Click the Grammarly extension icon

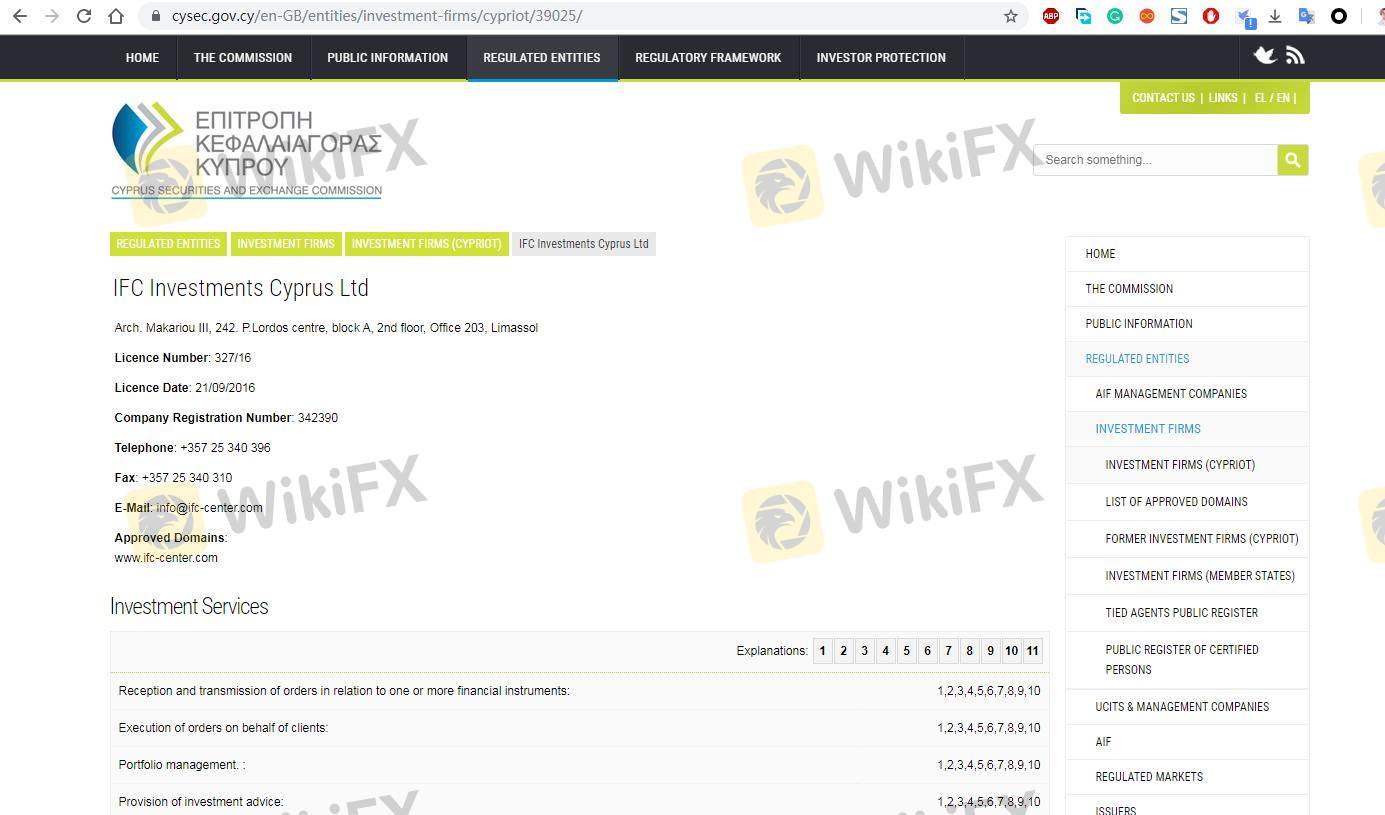click(1115, 16)
